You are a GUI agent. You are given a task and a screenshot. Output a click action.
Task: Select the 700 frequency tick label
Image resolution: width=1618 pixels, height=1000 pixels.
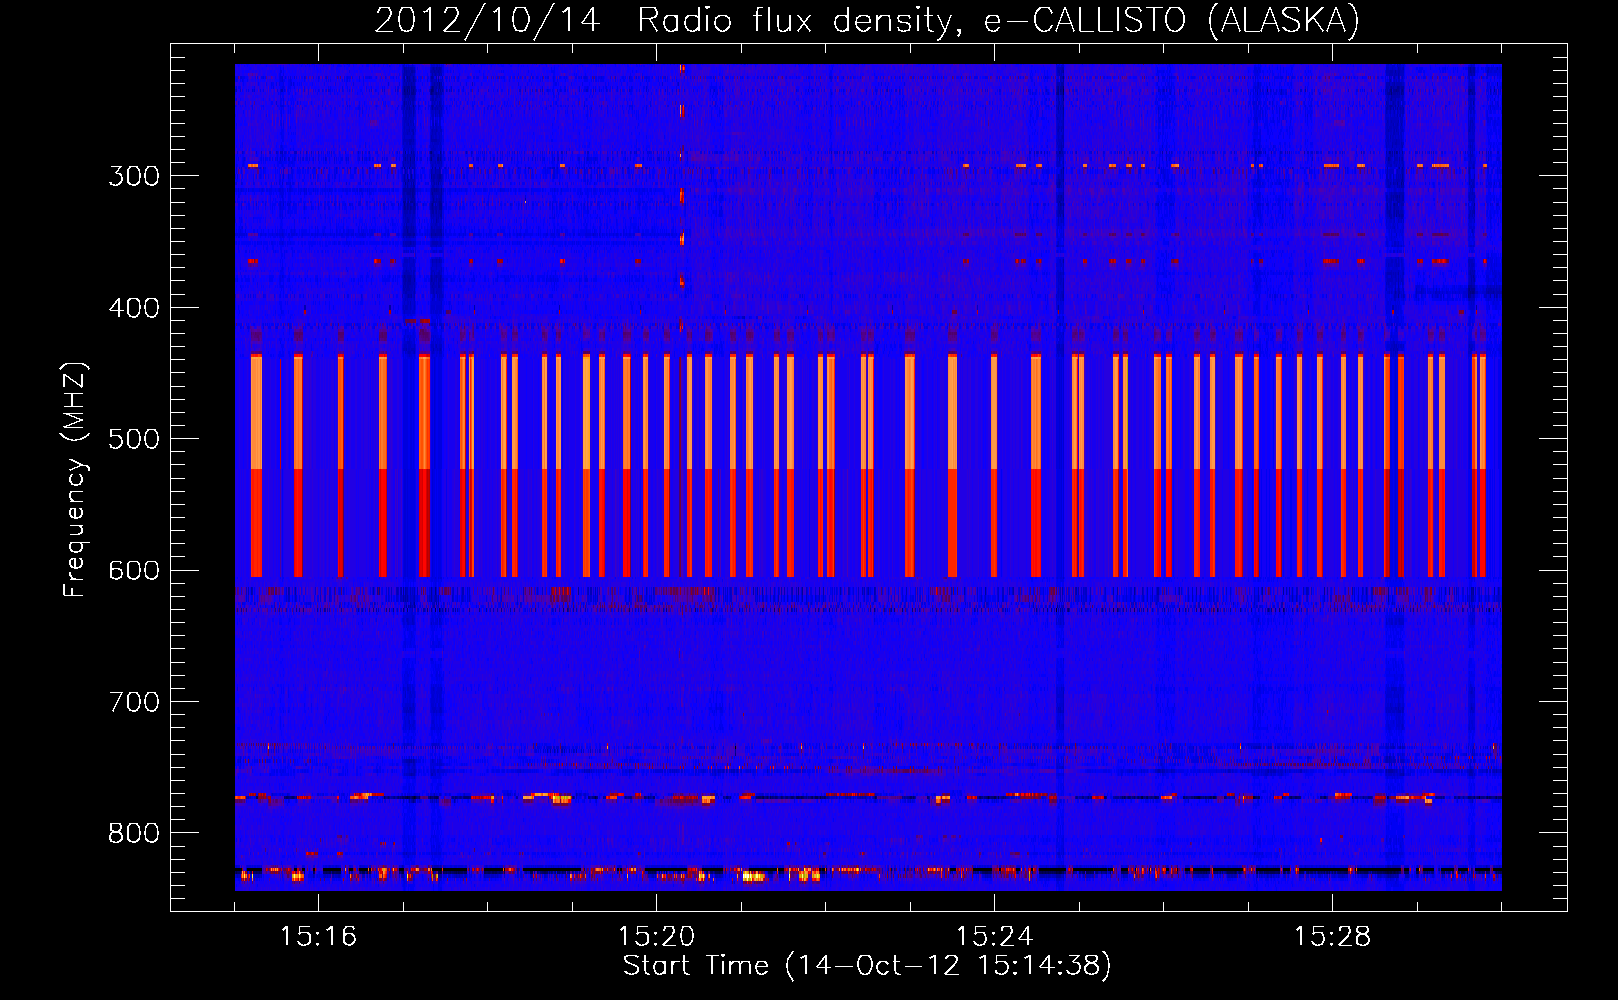(x=134, y=702)
